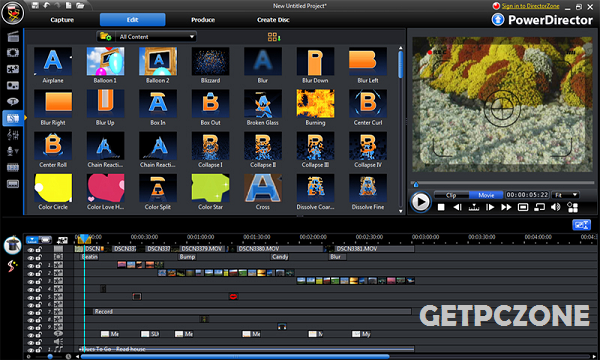The width and height of the screenshot is (600, 360).
Task: Open the library menu view options
Action: coord(274,36)
